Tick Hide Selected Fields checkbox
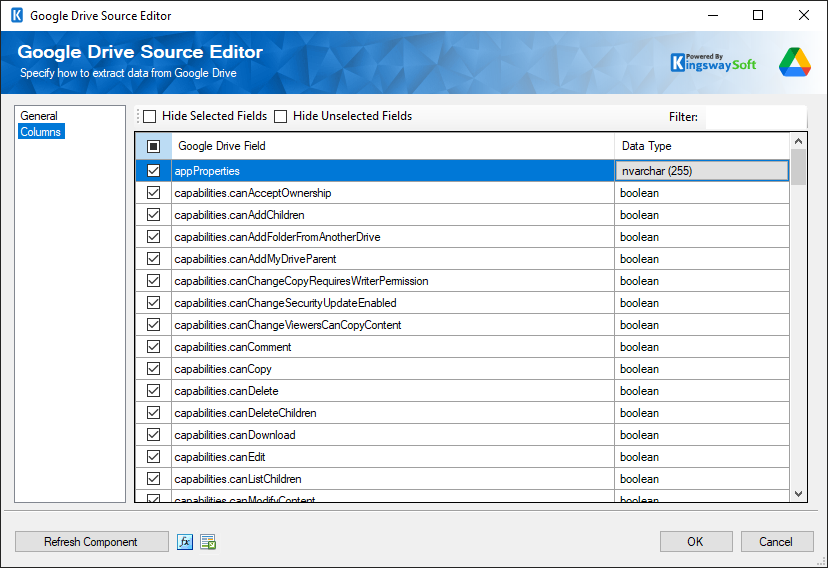Screen dimensions: 828x568 pos(150,116)
